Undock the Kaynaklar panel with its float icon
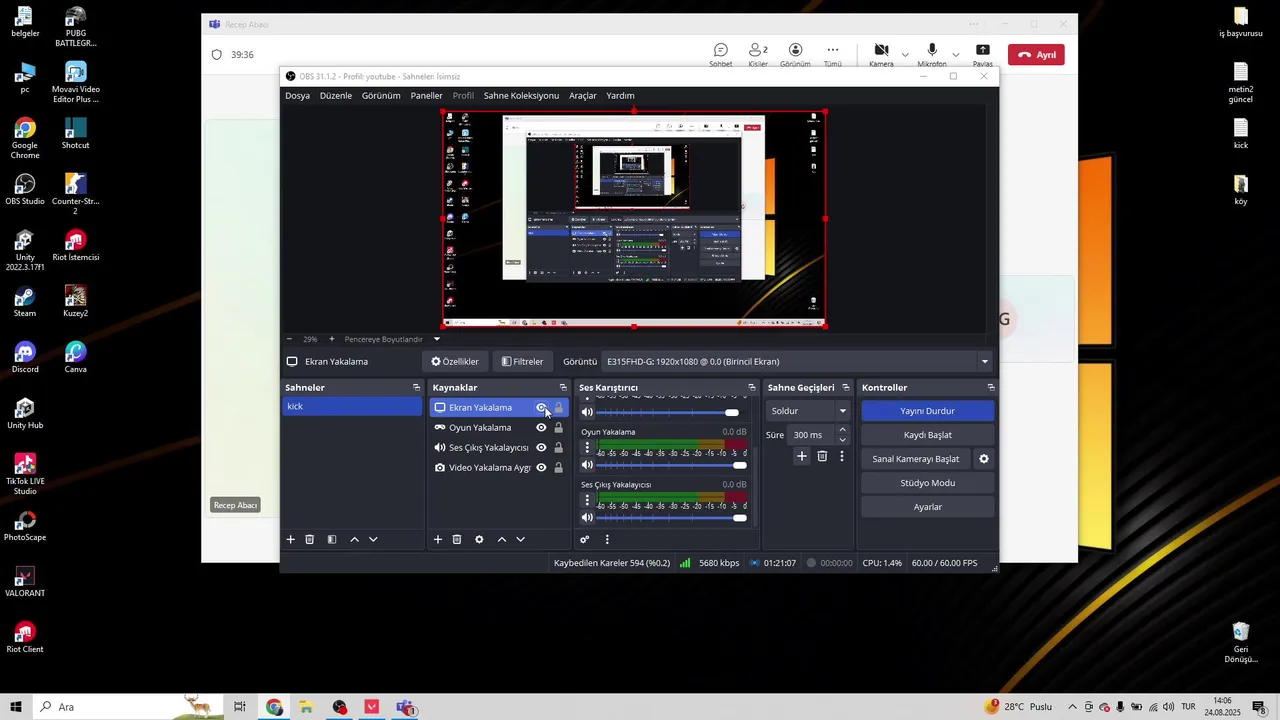 click(563, 388)
